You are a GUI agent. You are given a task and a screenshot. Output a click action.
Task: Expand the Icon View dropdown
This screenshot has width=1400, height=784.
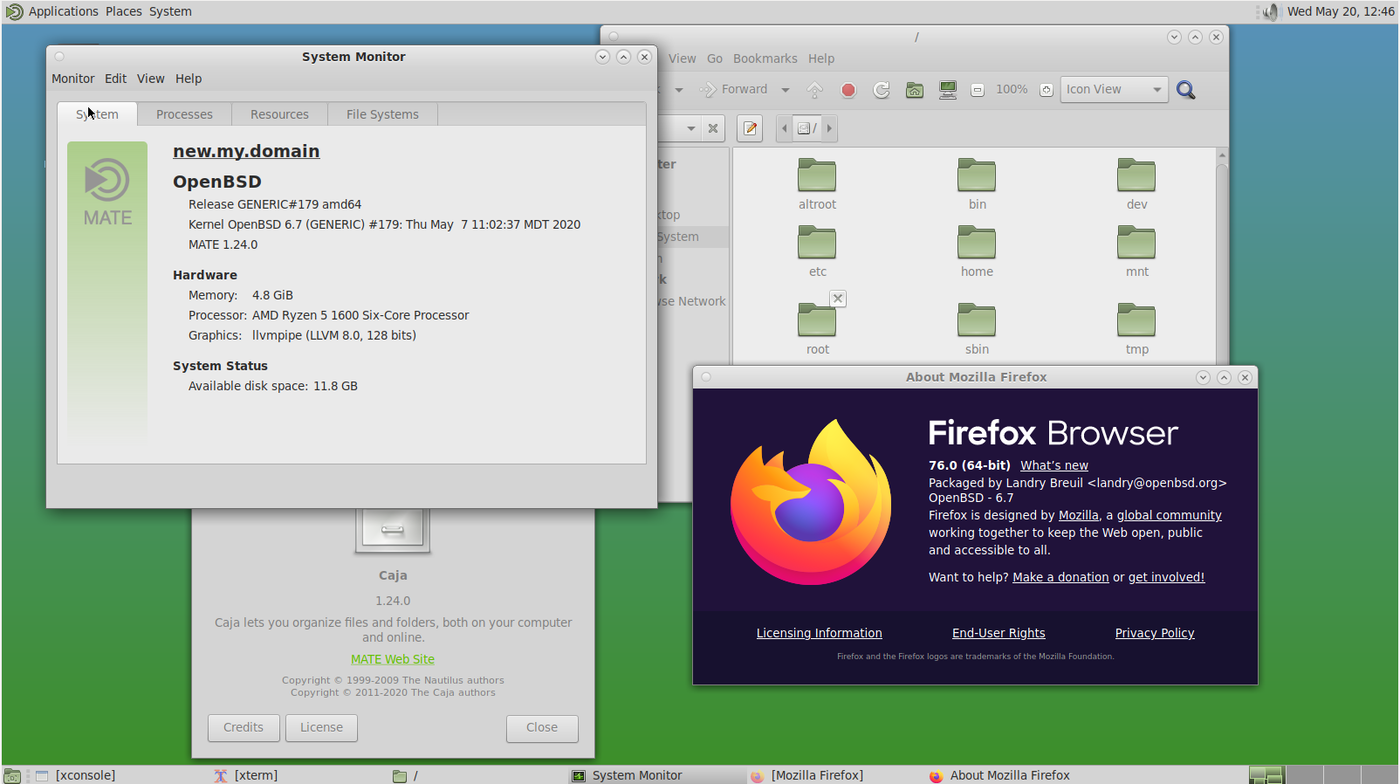(x=1156, y=90)
